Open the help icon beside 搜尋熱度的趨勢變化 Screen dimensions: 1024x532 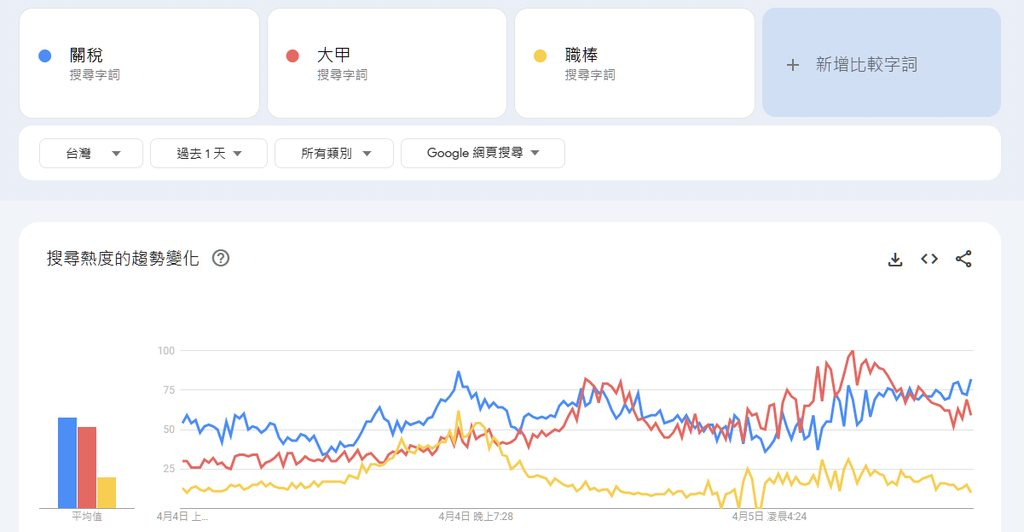click(221, 259)
